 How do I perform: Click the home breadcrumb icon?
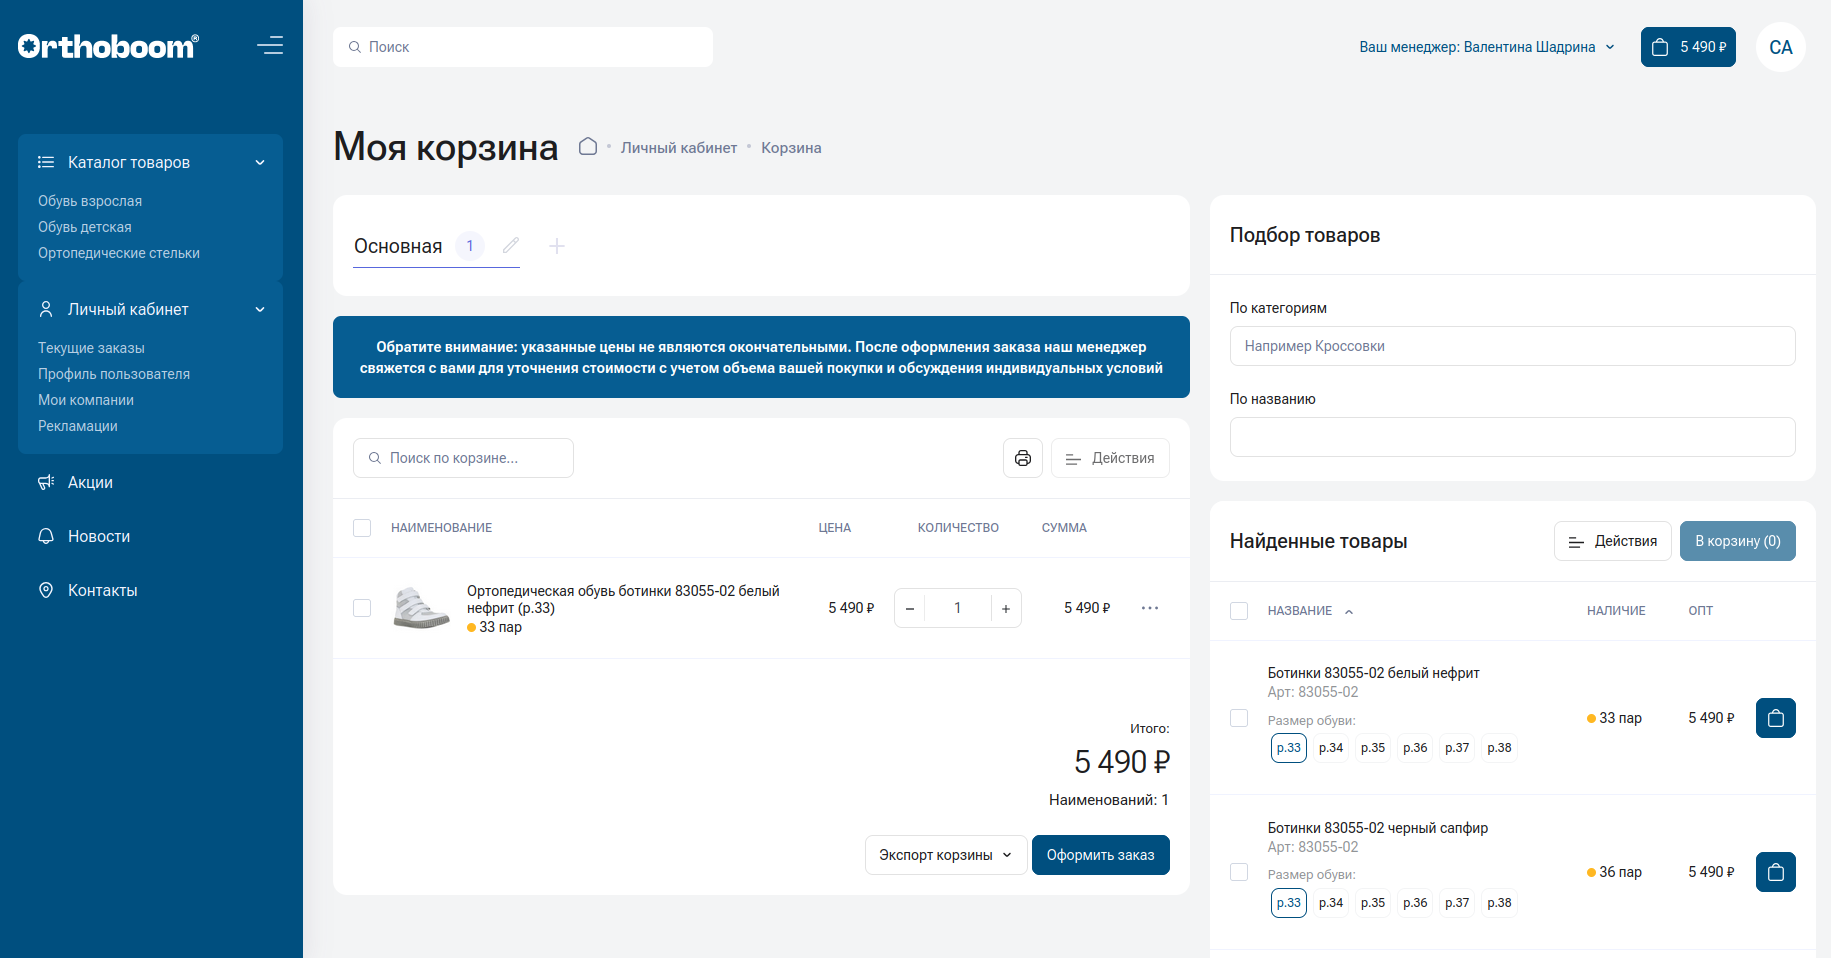click(588, 147)
